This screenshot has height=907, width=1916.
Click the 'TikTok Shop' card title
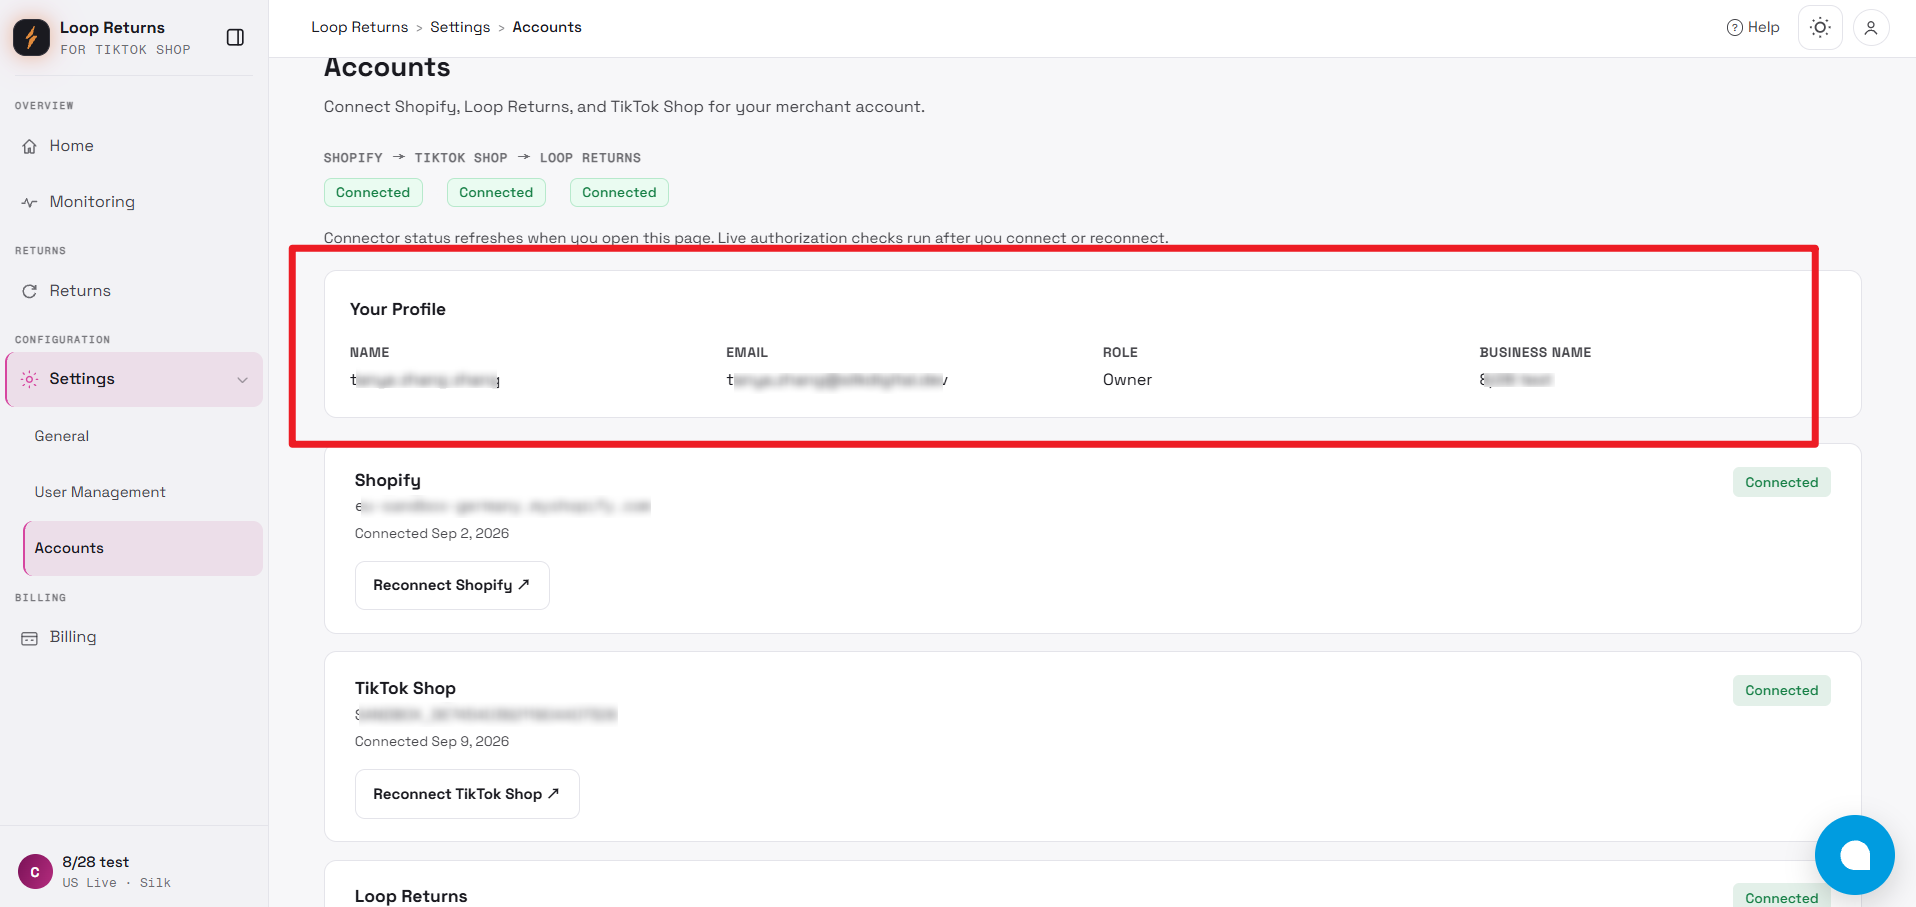tap(405, 688)
